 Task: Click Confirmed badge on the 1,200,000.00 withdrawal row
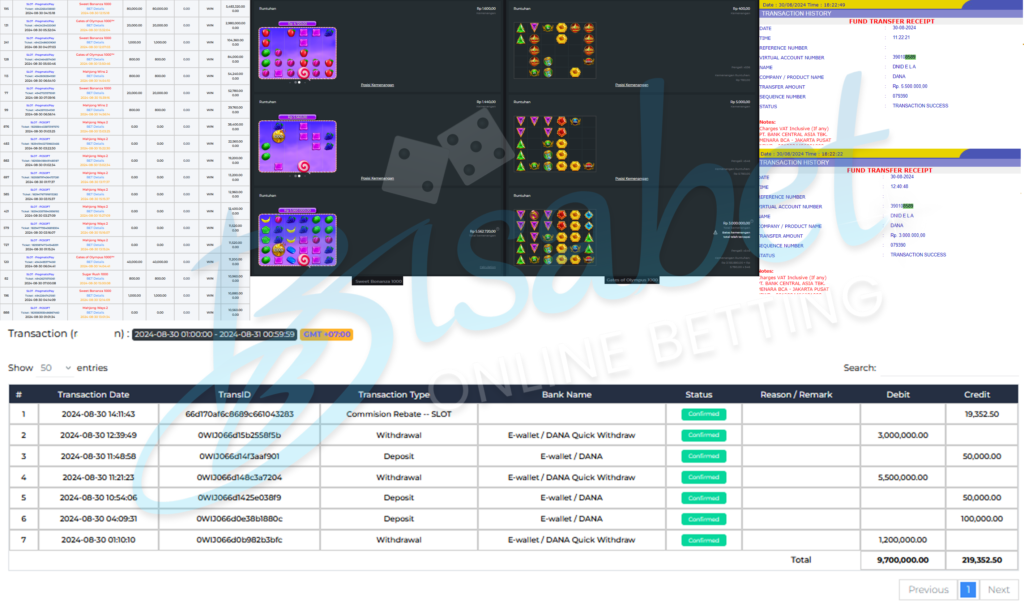[x=704, y=539]
